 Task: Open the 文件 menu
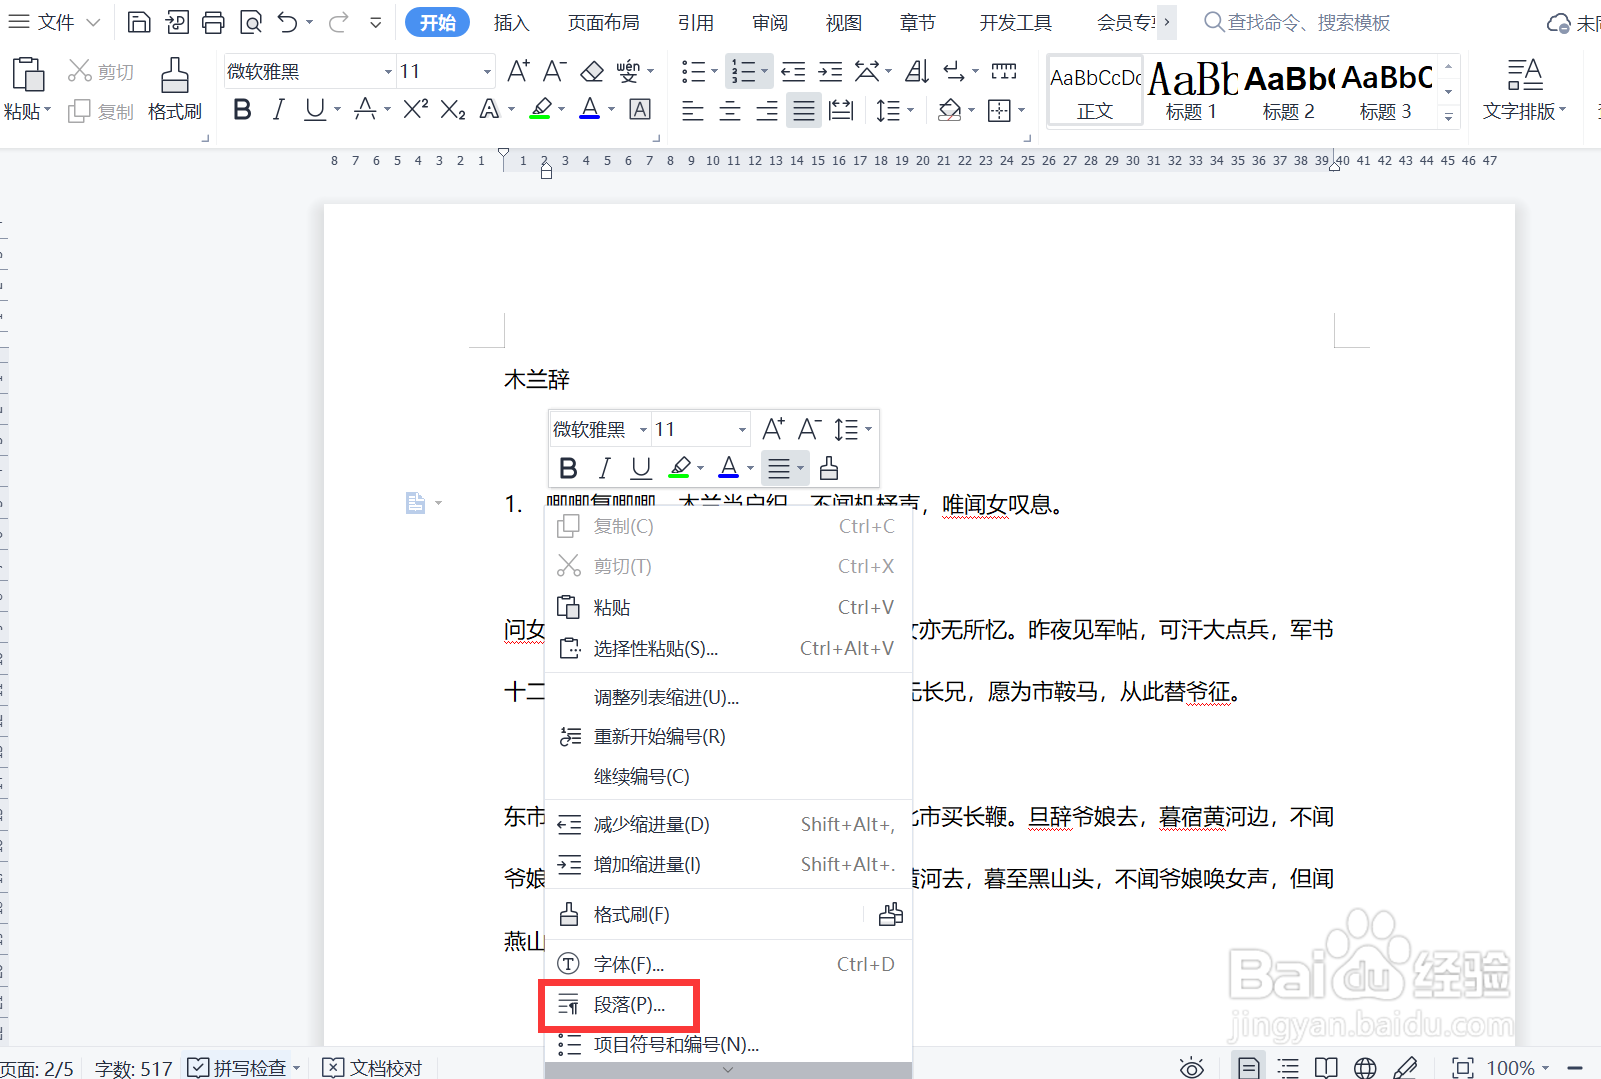click(x=54, y=22)
